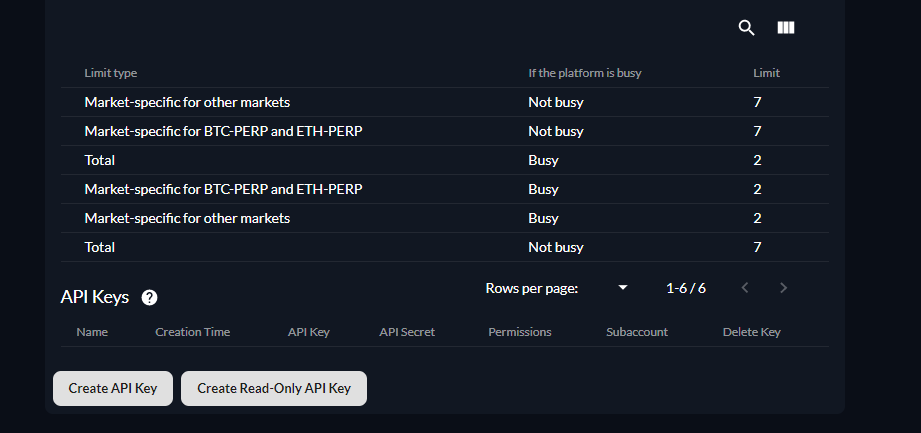Click the Delete Key column header
Viewport: 921px width, 433px height.
(751, 332)
